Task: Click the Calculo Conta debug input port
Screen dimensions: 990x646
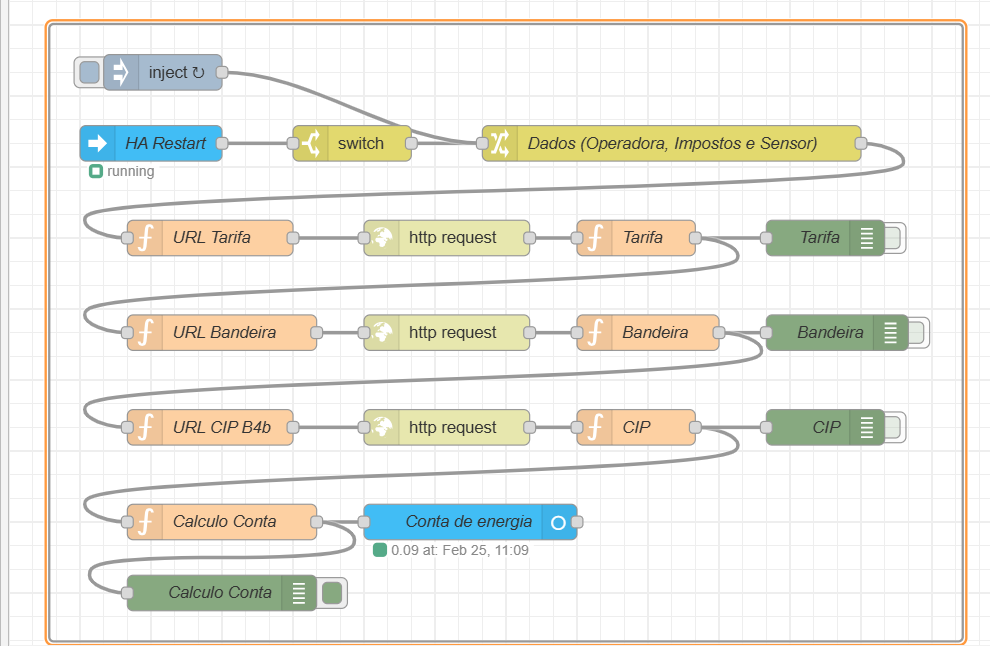Action: [128, 592]
